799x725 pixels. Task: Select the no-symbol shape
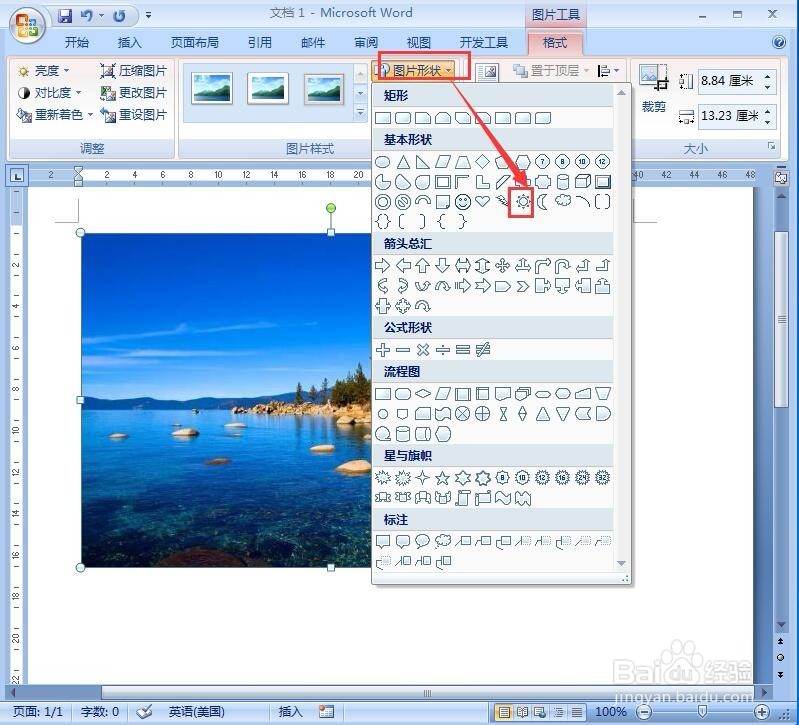point(403,202)
